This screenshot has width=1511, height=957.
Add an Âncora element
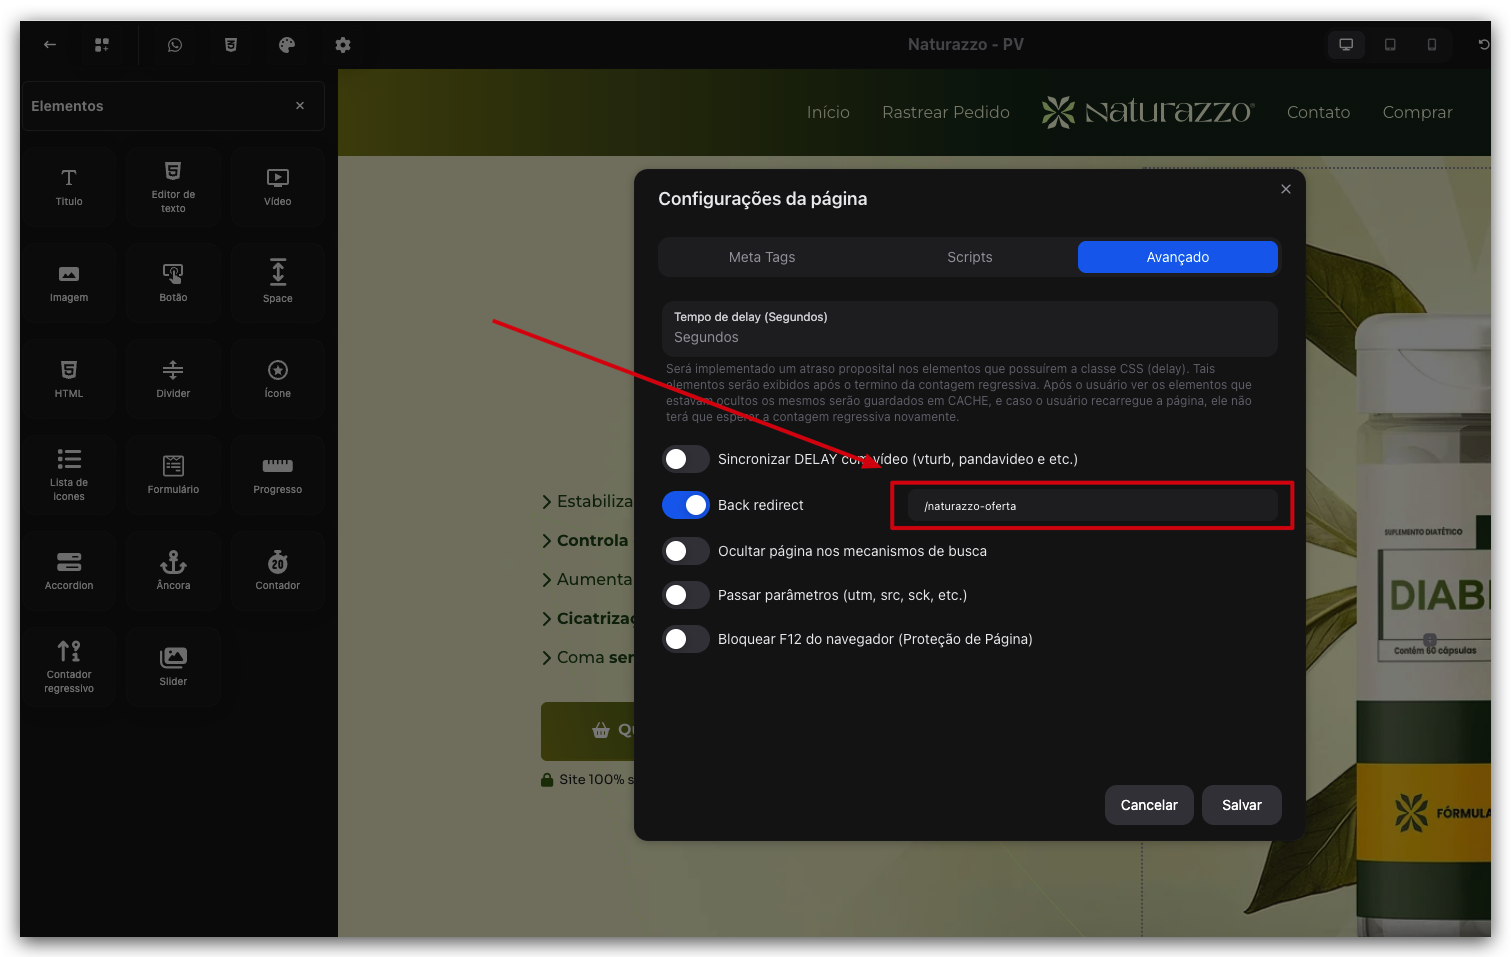173,571
